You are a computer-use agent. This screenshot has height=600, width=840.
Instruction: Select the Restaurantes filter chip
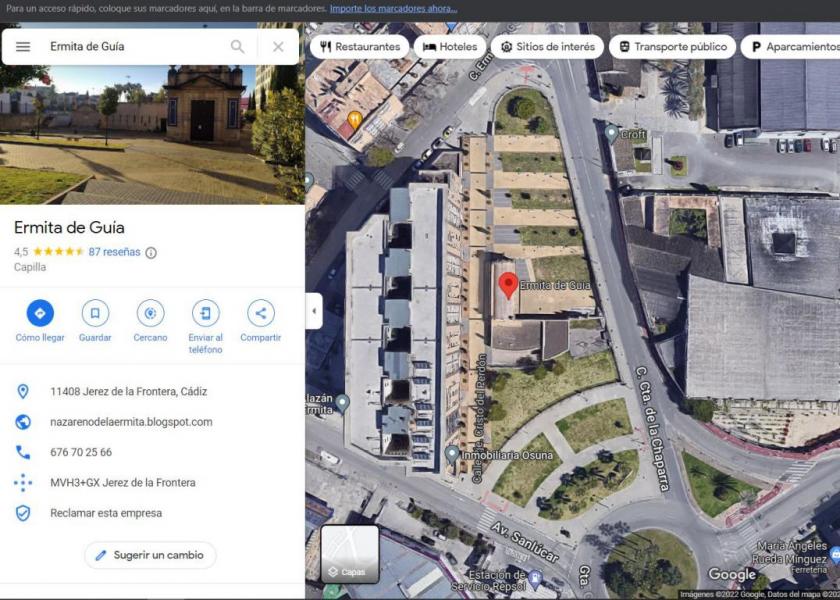[x=358, y=47]
